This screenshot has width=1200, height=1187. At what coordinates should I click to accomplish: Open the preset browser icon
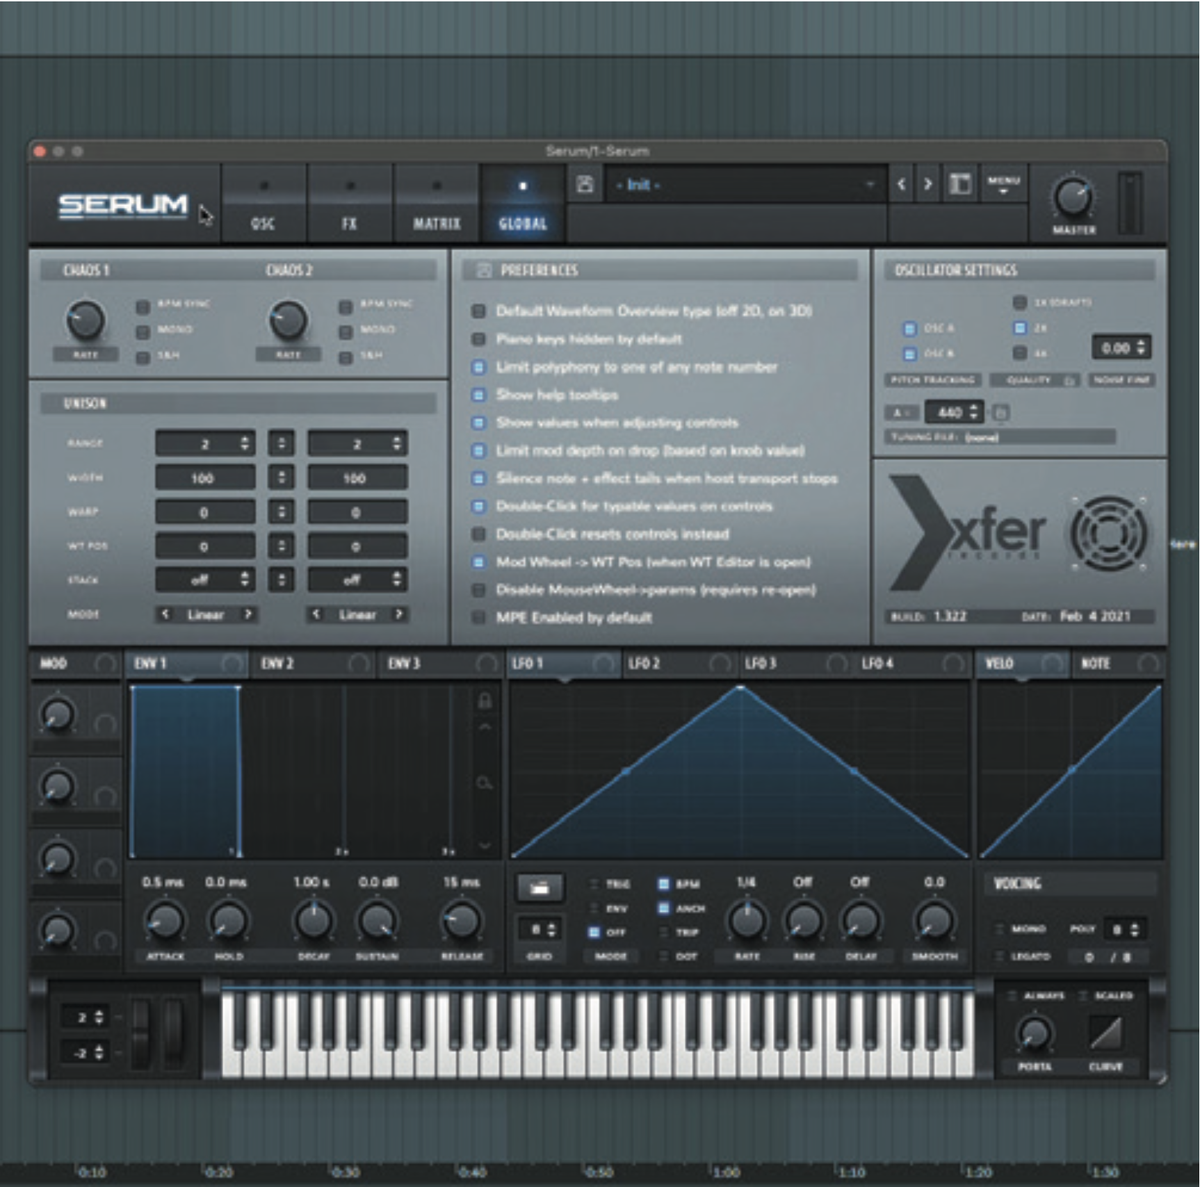click(960, 185)
